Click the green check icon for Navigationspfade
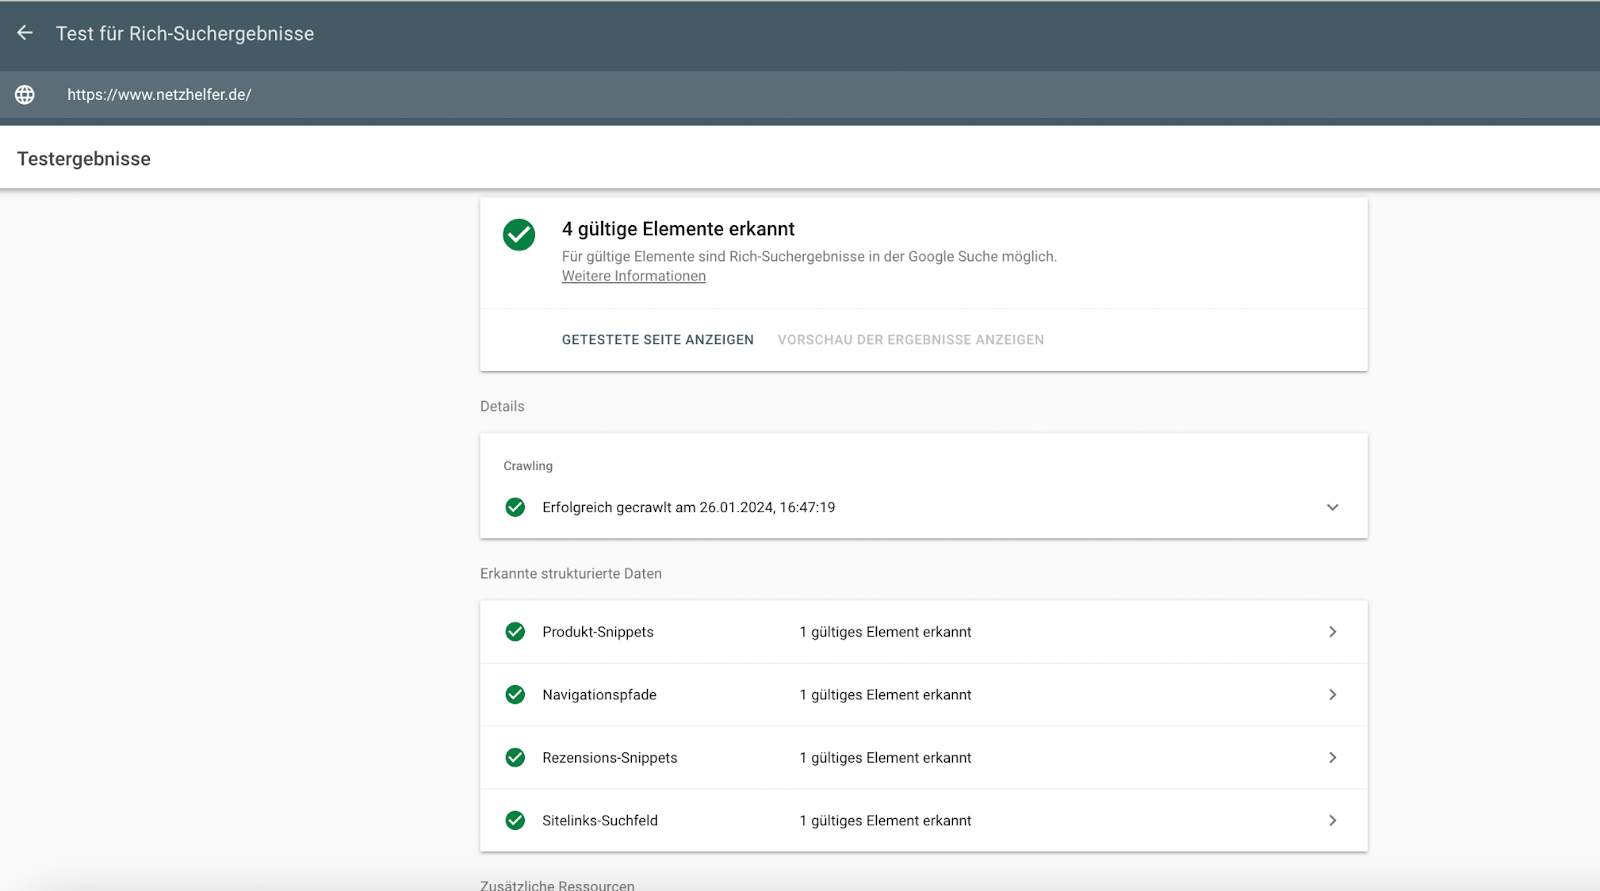1600x891 pixels. click(515, 695)
